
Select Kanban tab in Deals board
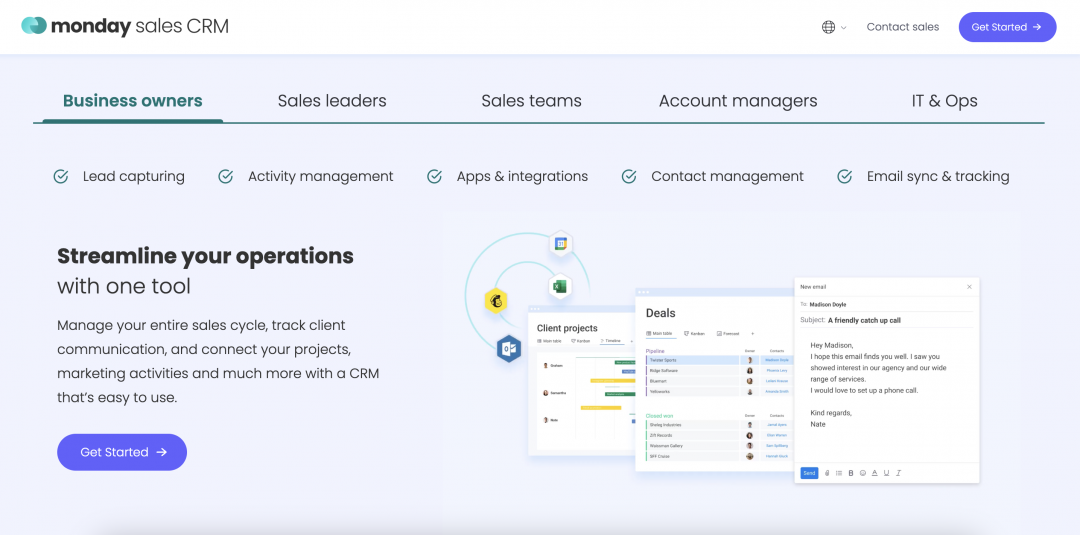(694, 333)
